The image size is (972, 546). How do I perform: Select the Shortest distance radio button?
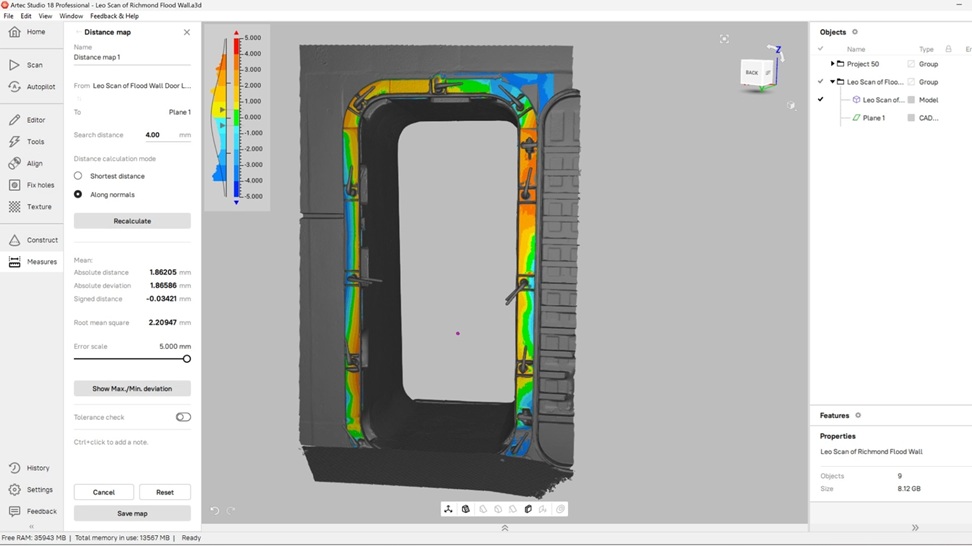[78, 176]
